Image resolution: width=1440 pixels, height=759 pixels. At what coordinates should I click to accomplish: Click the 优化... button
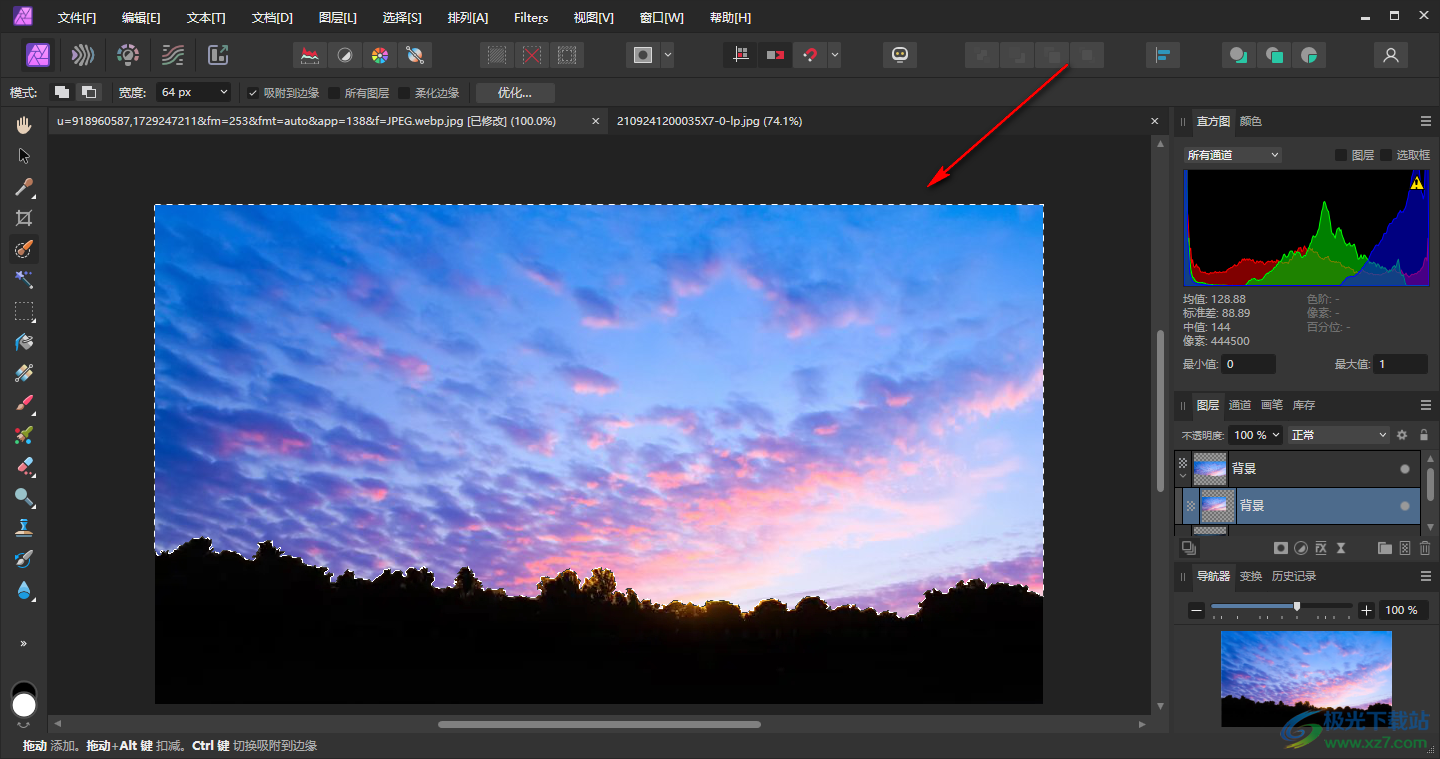[515, 93]
